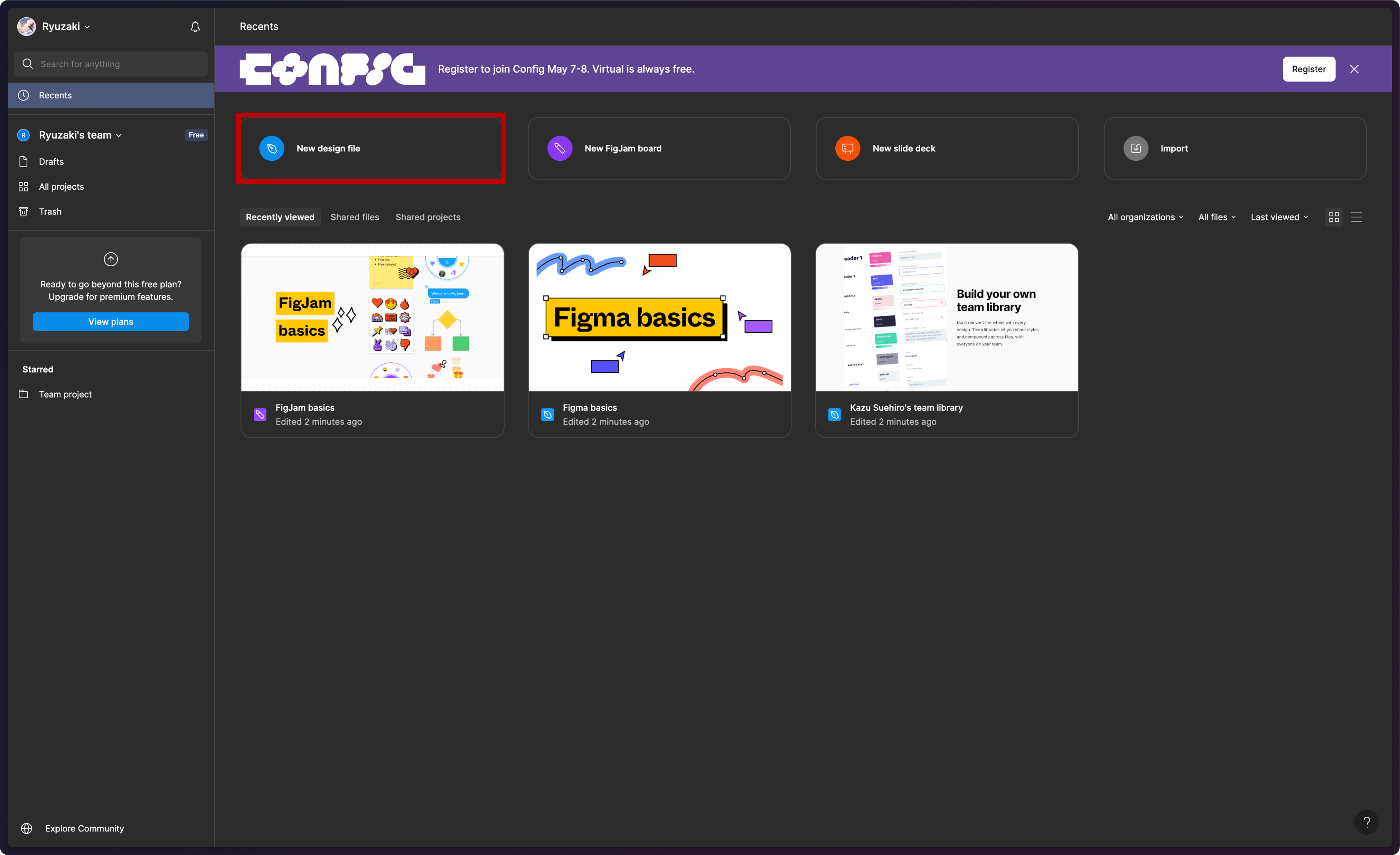Open the All organizations filter
Image resolution: width=1400 pixels, height=855 pixels.
(1145, 217)
